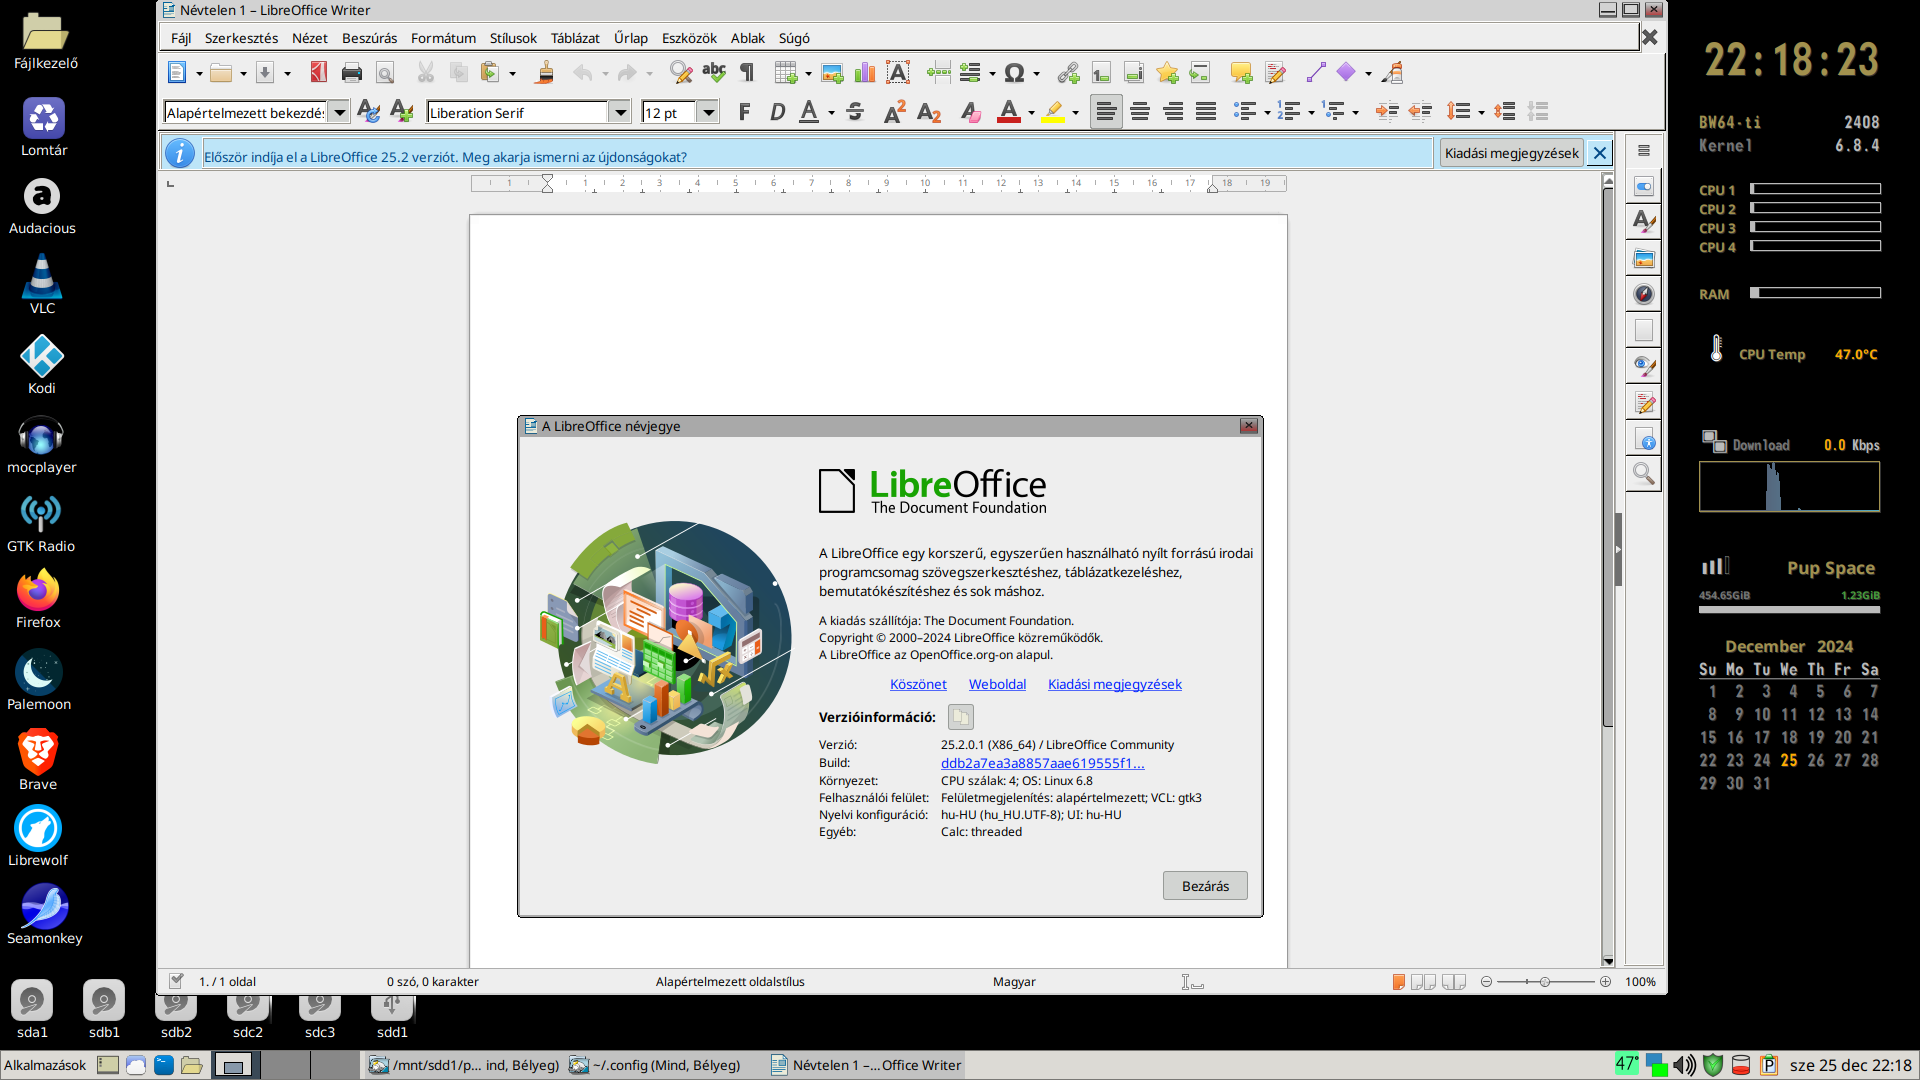Screen dimensions: 1920x1080
Task: Click Increase Indent icon
Action: 1387,112
